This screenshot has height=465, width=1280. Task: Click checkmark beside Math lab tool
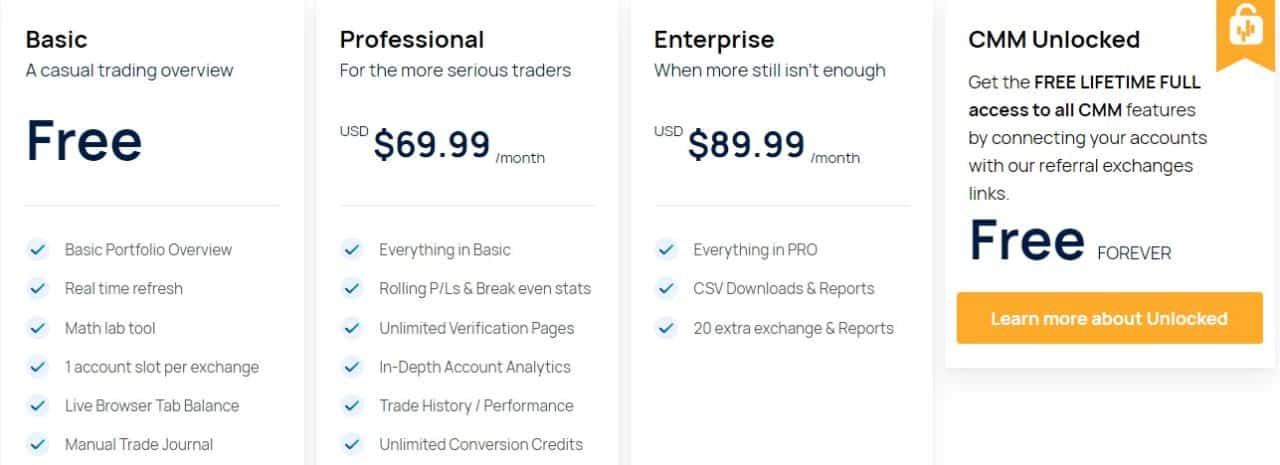[x=38, y=327]
